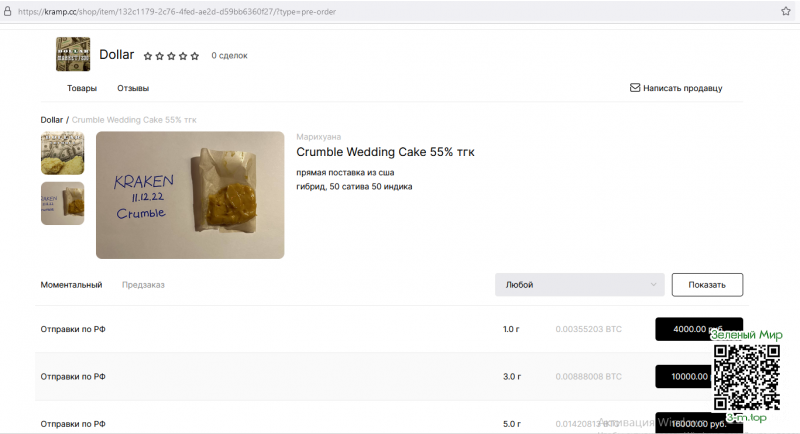
Task: Open the Товары tab
Action: [x=82, y=88]
